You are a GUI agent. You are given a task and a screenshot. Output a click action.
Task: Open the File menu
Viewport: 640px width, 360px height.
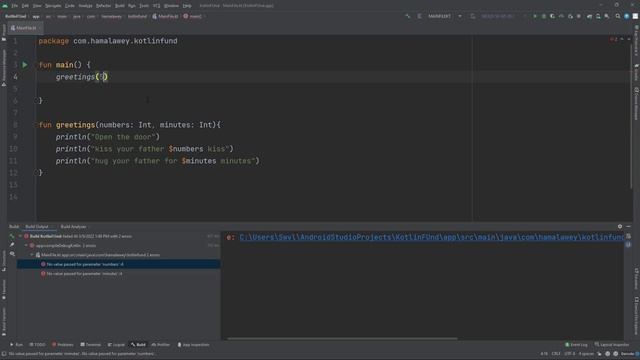pos(15,6)
